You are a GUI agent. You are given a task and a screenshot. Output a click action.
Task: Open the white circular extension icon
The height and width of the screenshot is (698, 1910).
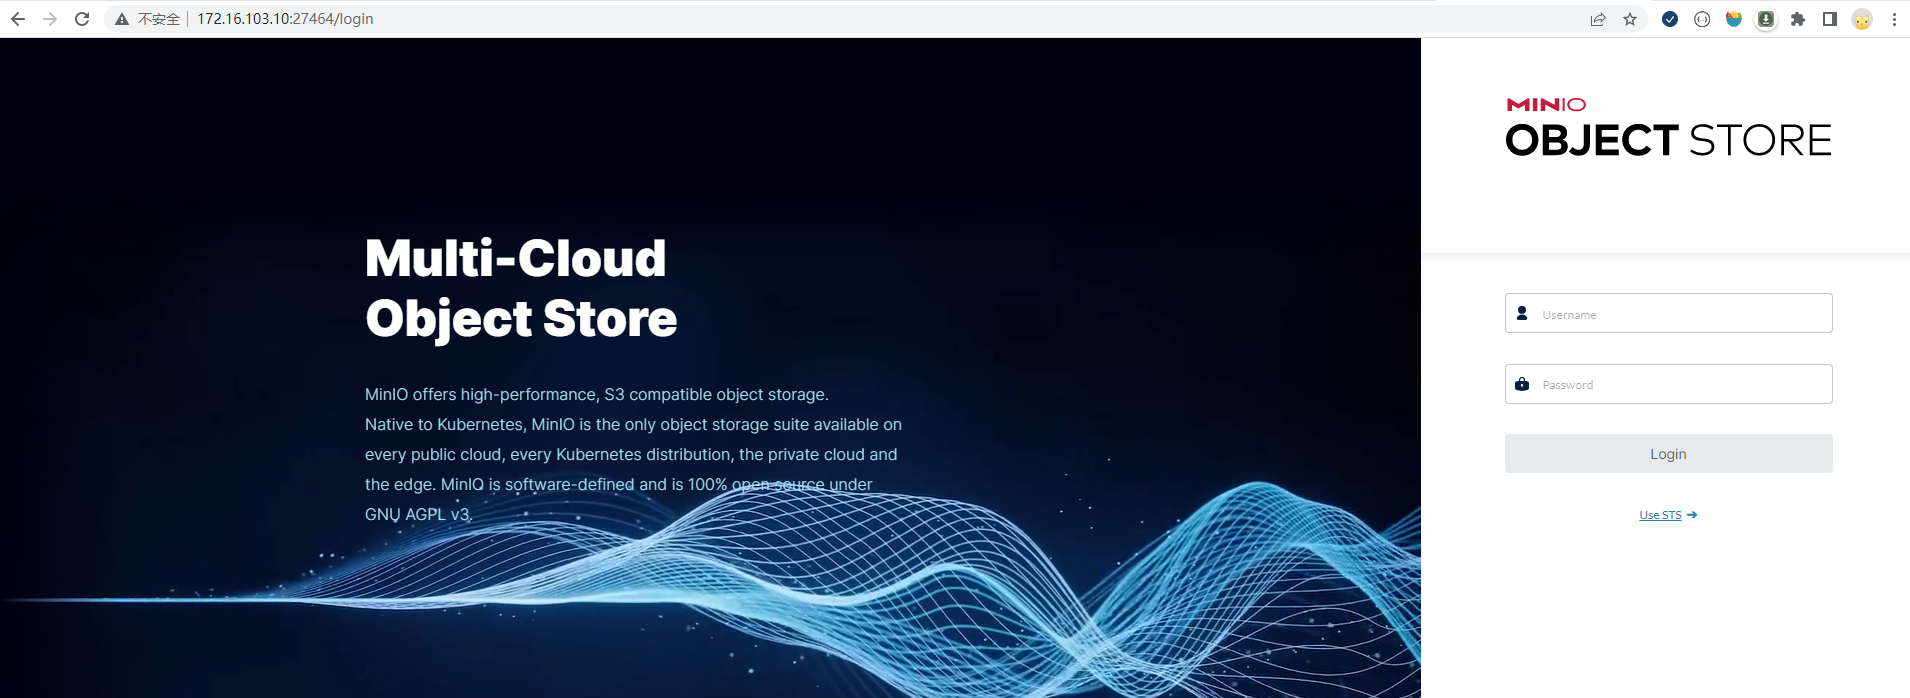coord(1702,19)
